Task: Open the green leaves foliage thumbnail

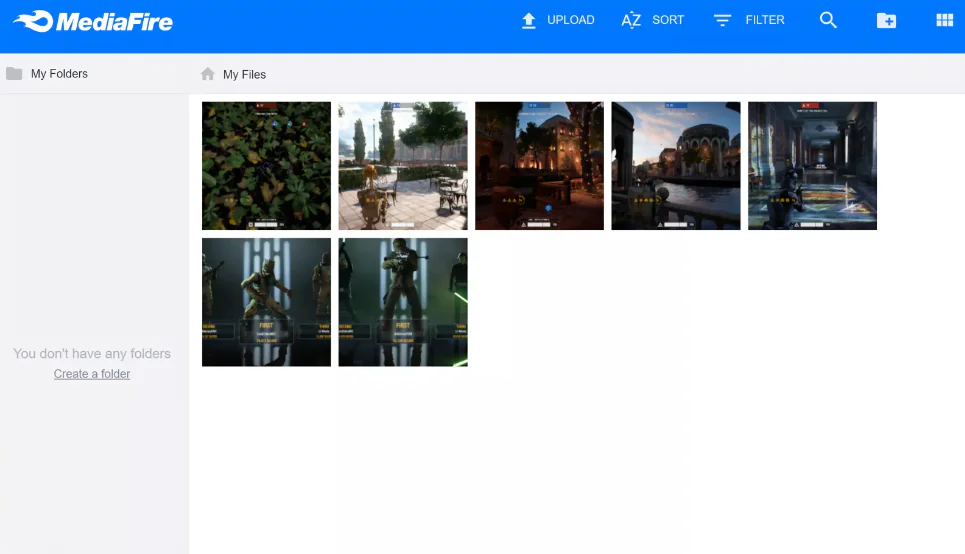Action: [x=266, y=166]
